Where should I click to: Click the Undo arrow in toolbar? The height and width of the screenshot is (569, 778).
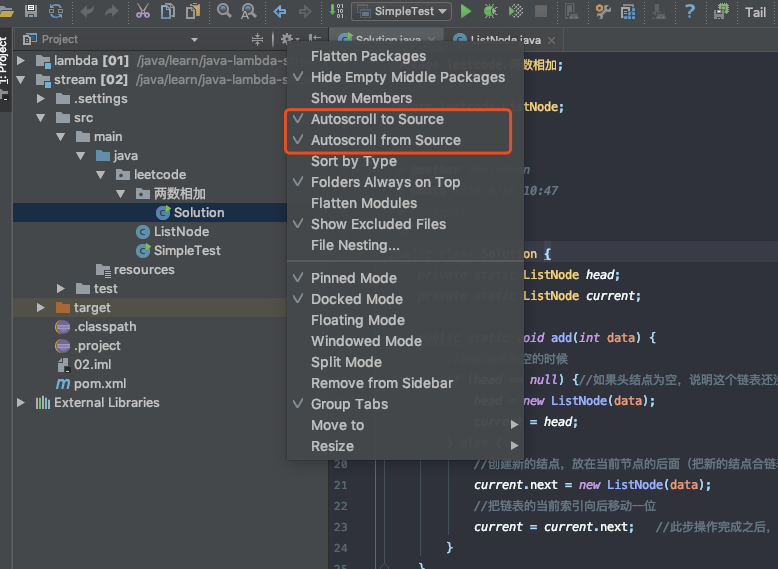click(x=87, y=11)
